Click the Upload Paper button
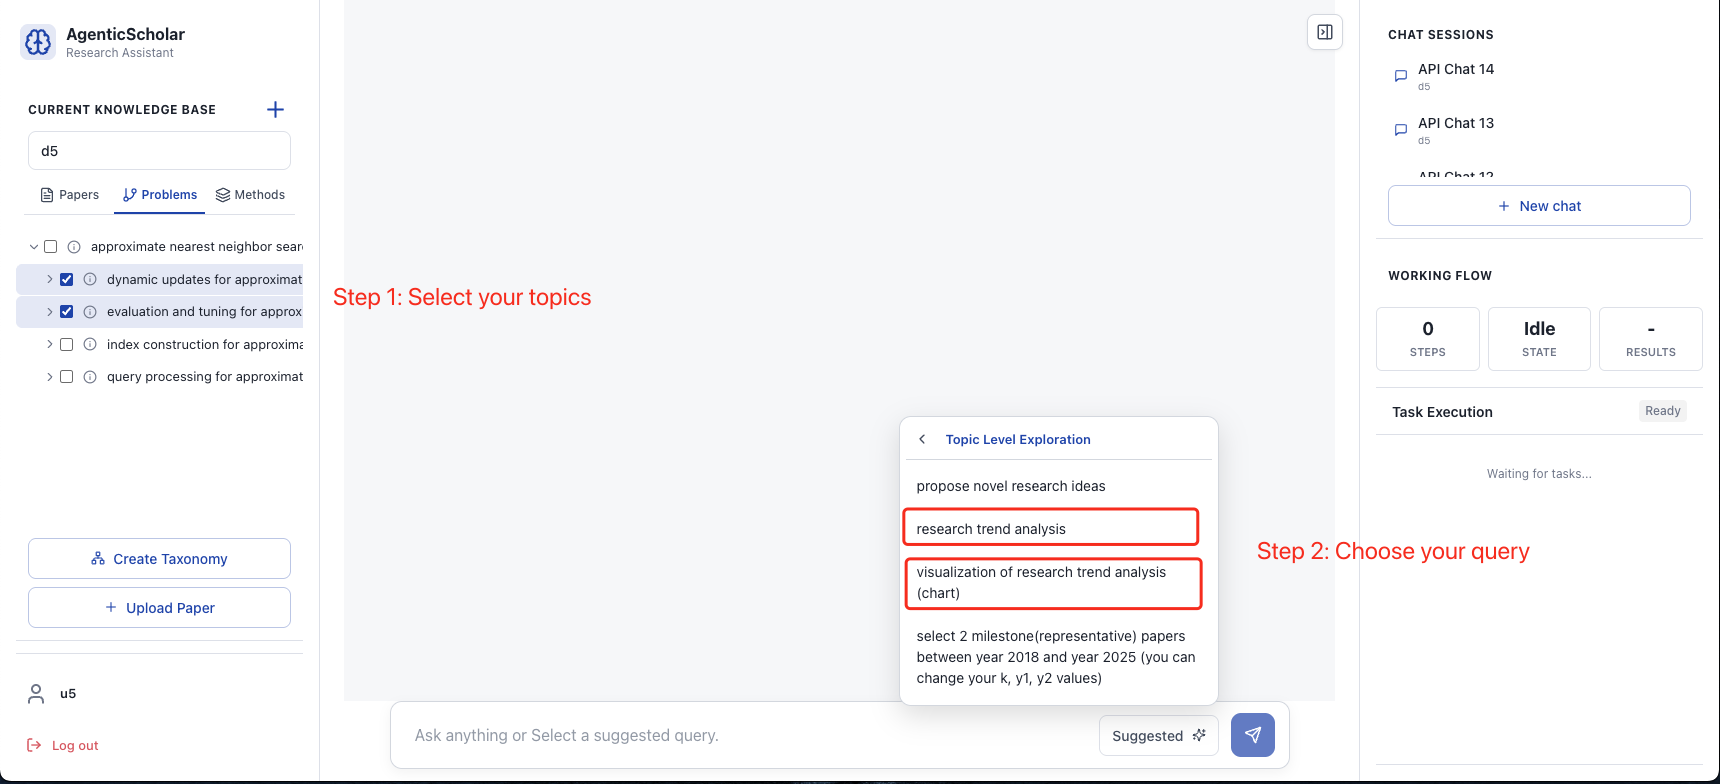Screen dimensions: 1720x784 click(x=158, y=607)
